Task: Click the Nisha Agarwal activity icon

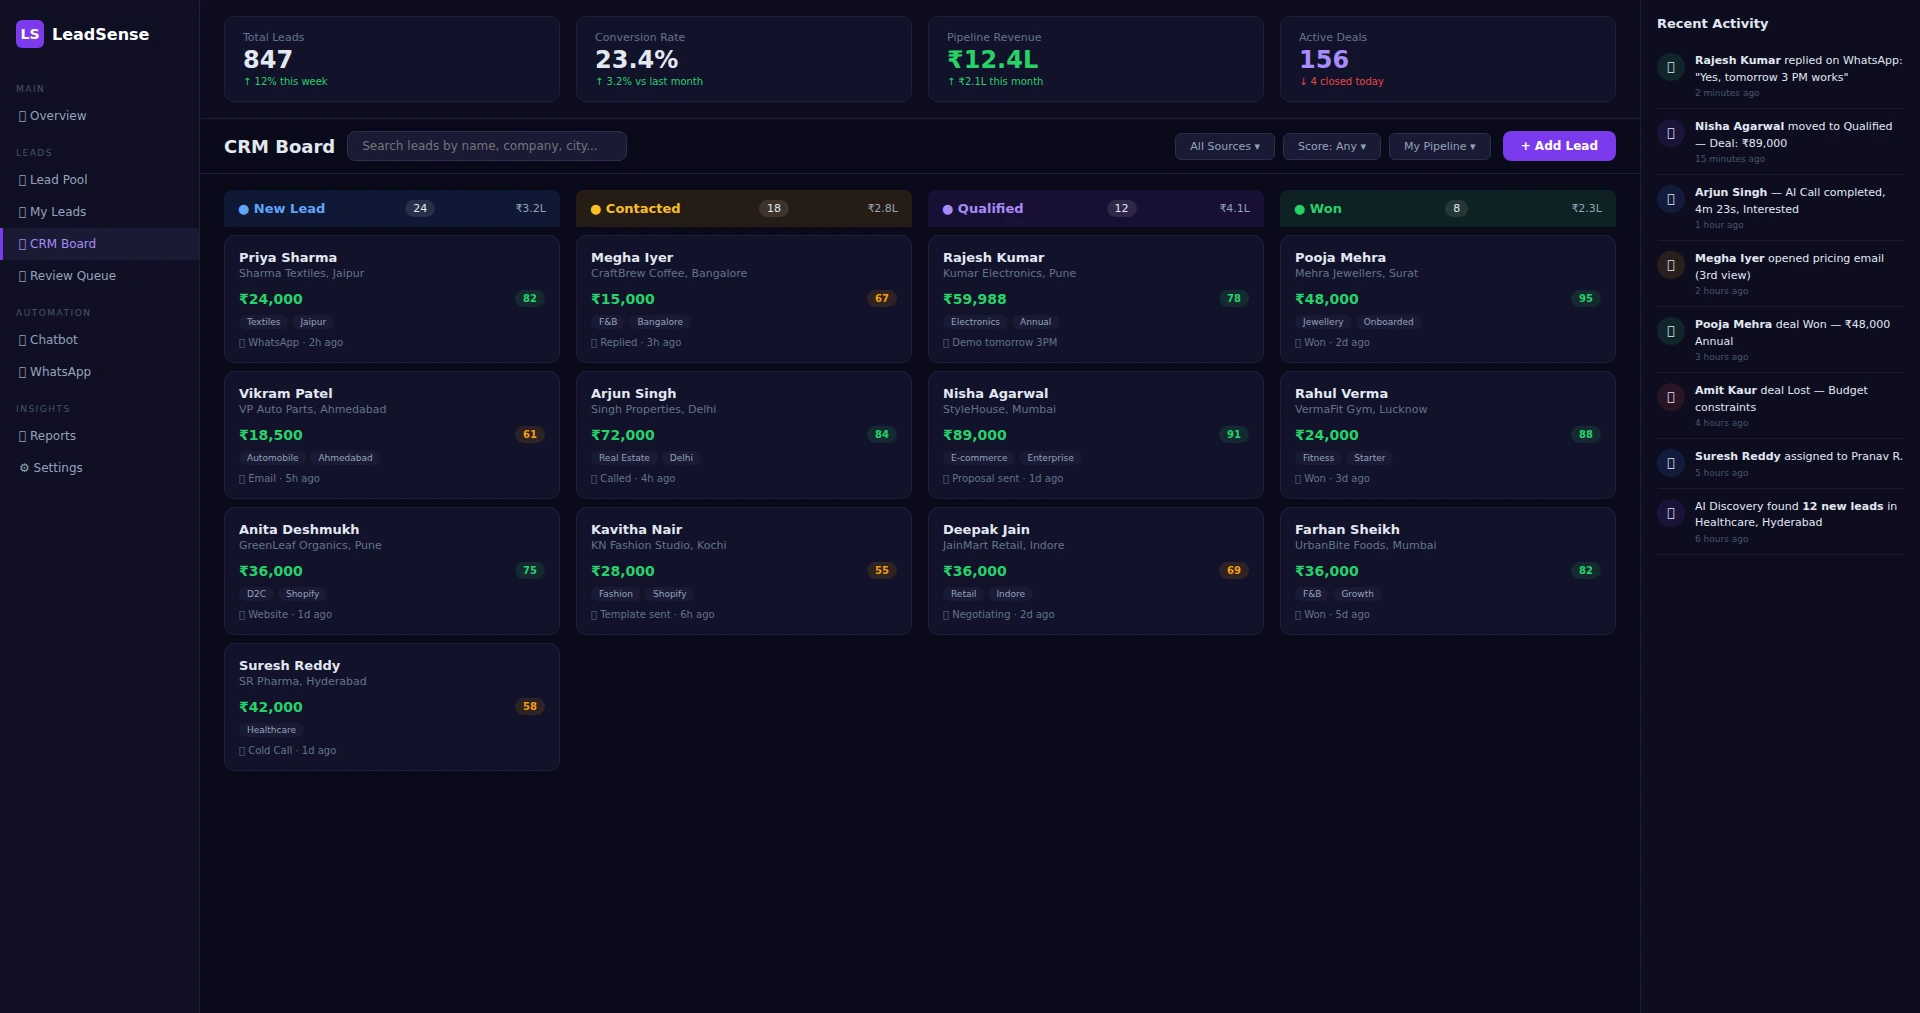Action: [1670, 134]
